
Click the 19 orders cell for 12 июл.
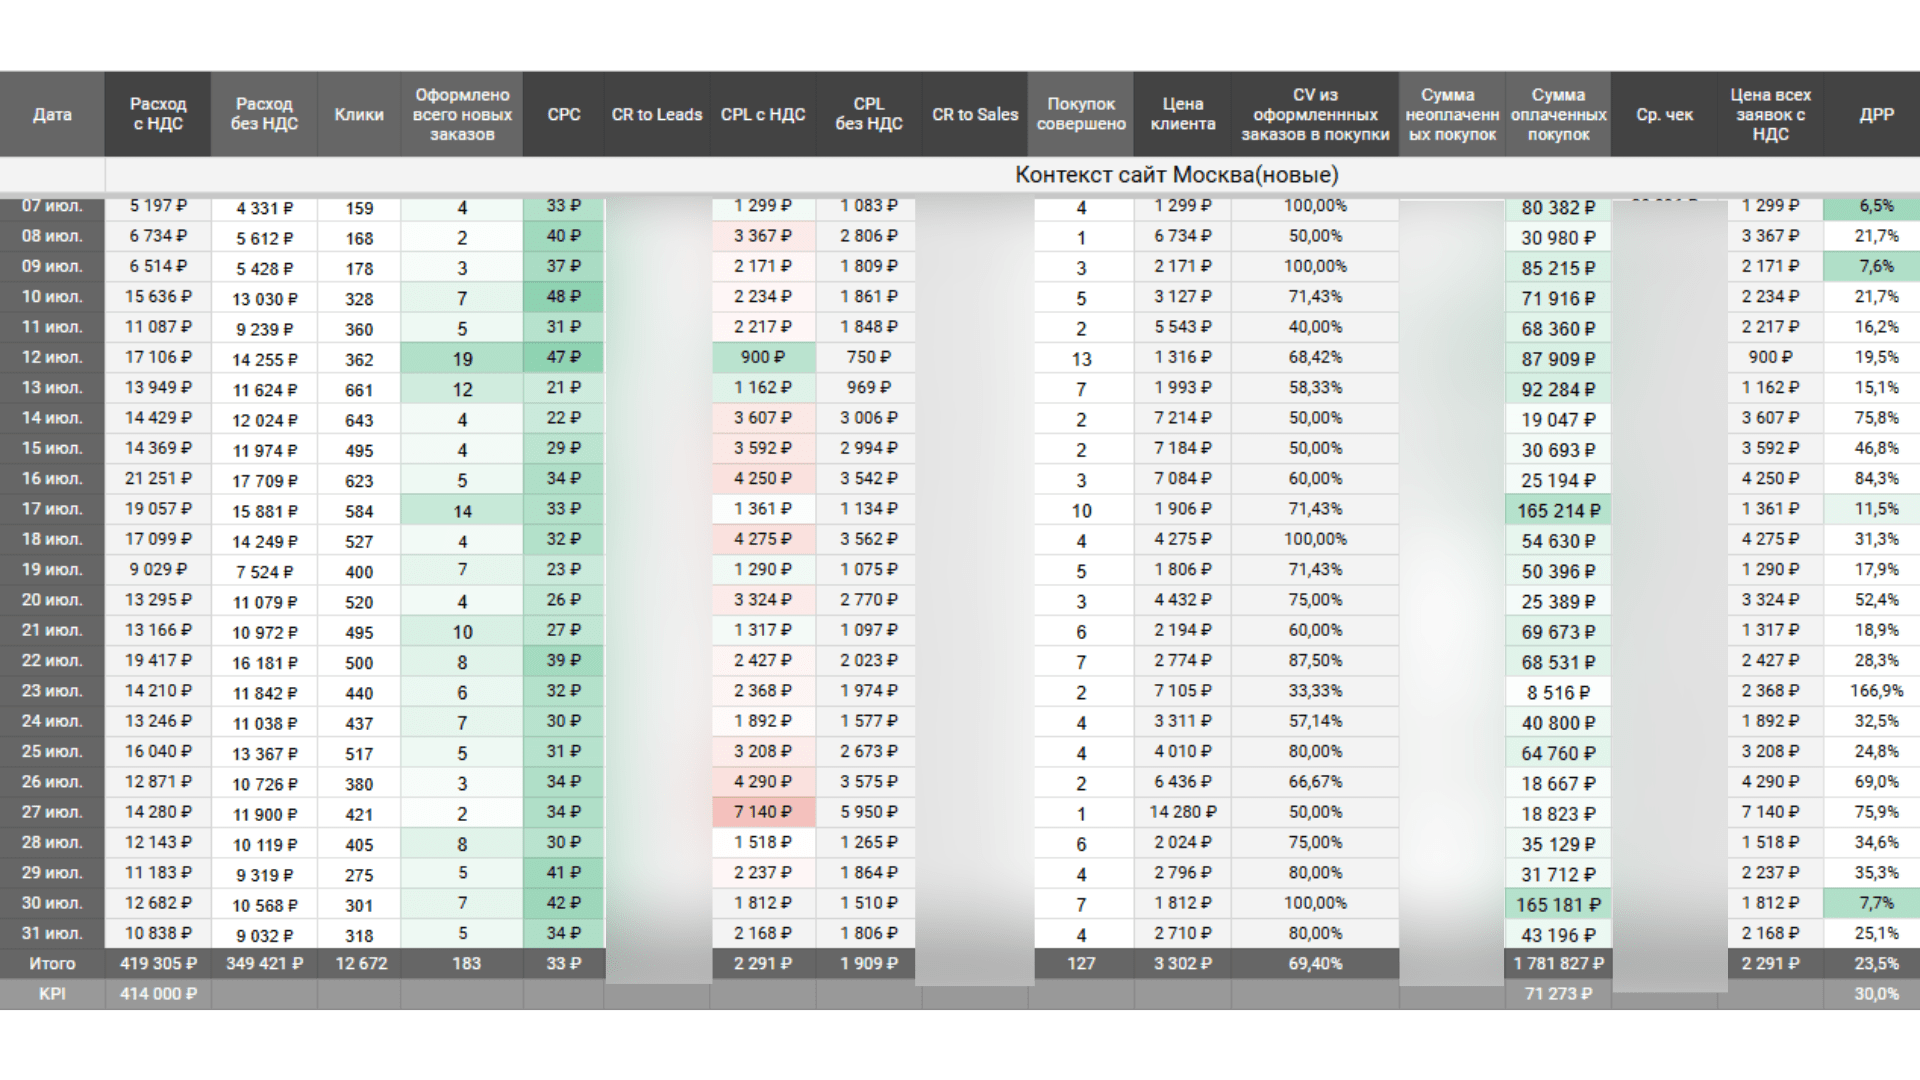coord(462,359)
